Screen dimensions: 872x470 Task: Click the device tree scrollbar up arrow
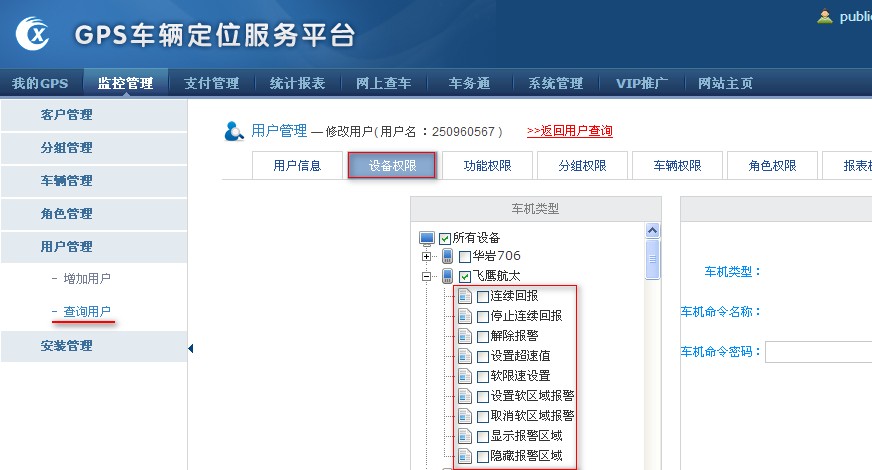(652, 231)
